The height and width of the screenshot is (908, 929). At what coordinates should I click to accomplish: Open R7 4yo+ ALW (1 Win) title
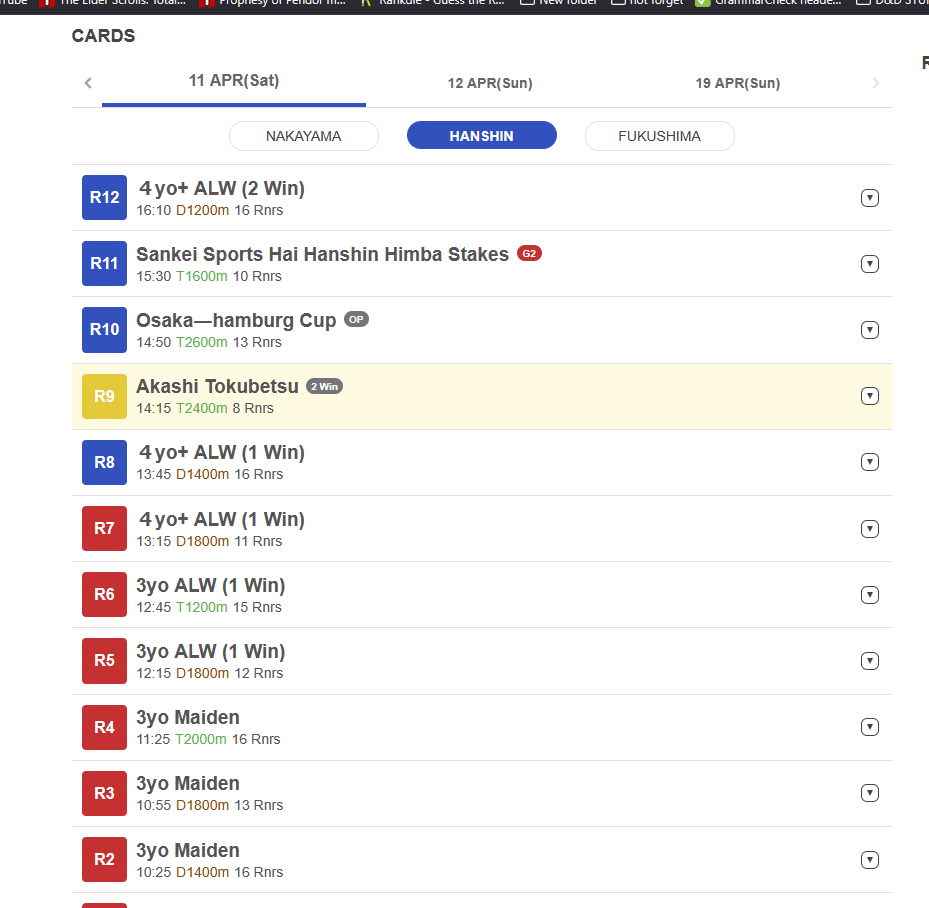tap(222, 519)
